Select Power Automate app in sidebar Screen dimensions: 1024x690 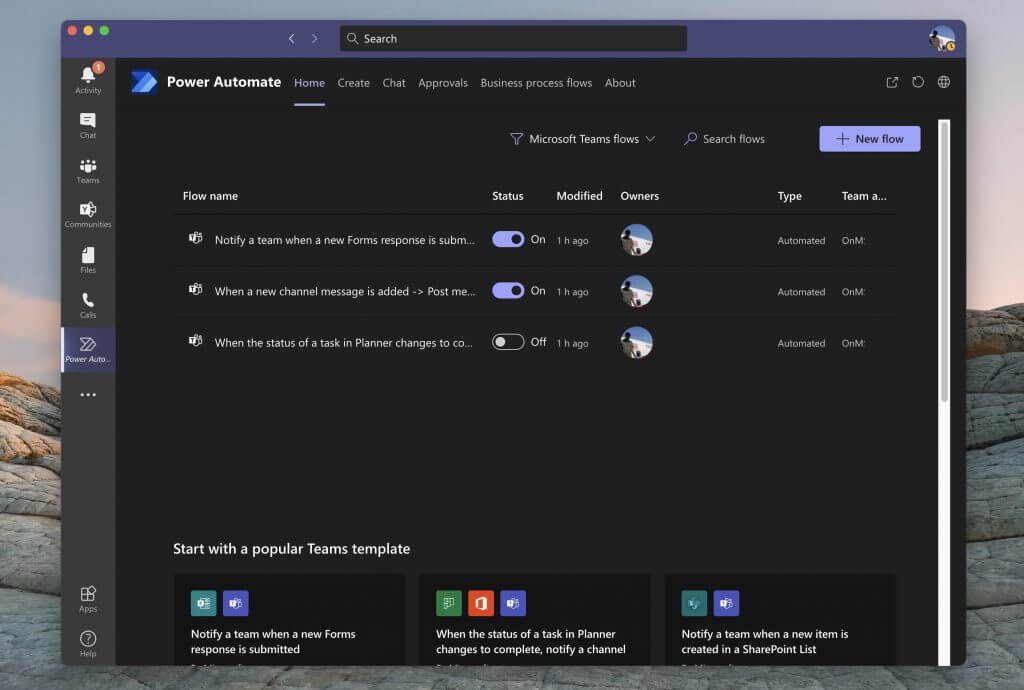[x=88, y=350]
